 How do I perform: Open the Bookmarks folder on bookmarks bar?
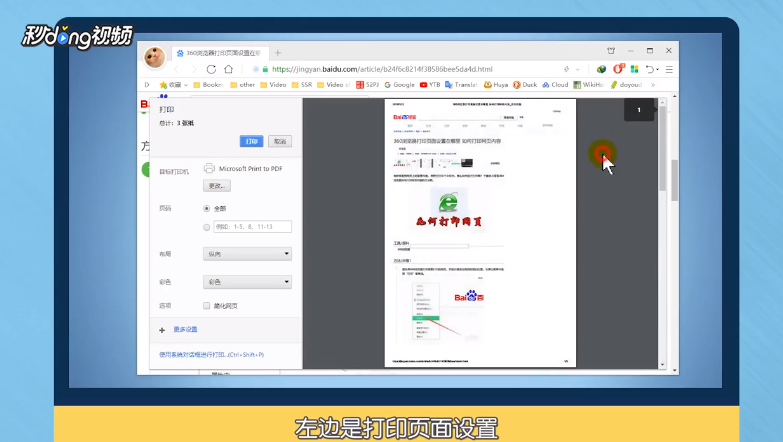pos(208,85)
